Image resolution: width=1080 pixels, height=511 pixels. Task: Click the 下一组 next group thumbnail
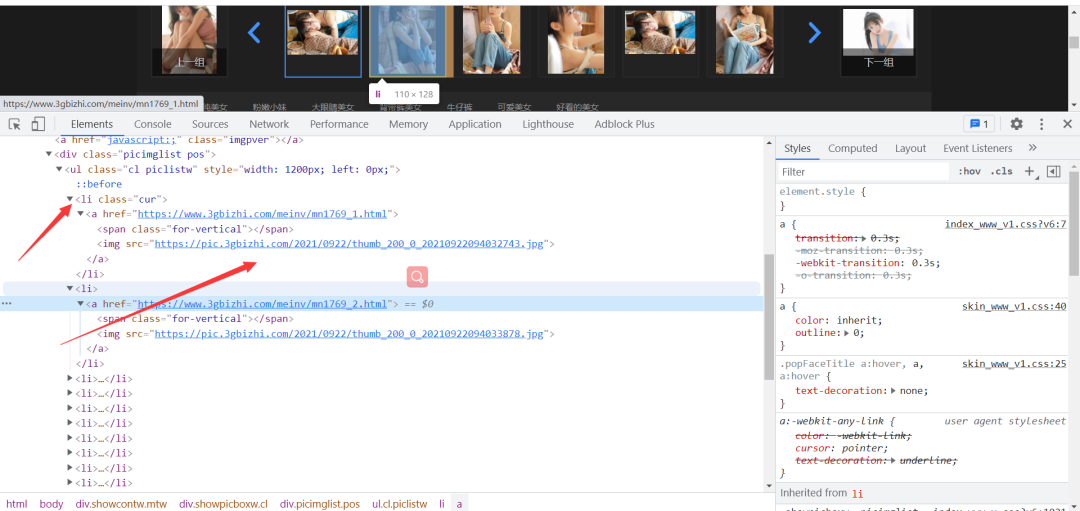(x=878, y=42)
